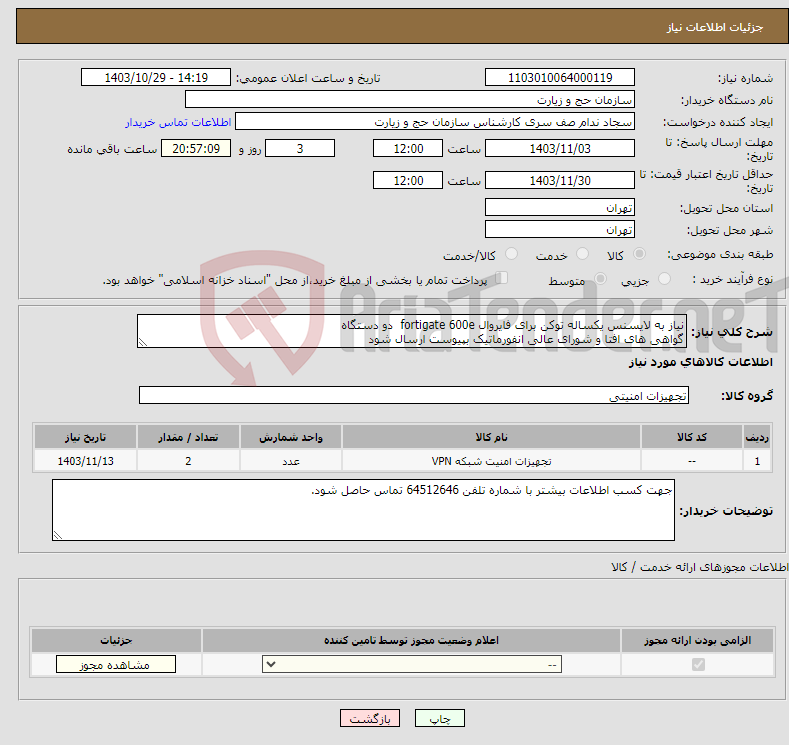Click the کد کالا column header
The width and height of the screenshot is (789, 745).
point(692,437)
